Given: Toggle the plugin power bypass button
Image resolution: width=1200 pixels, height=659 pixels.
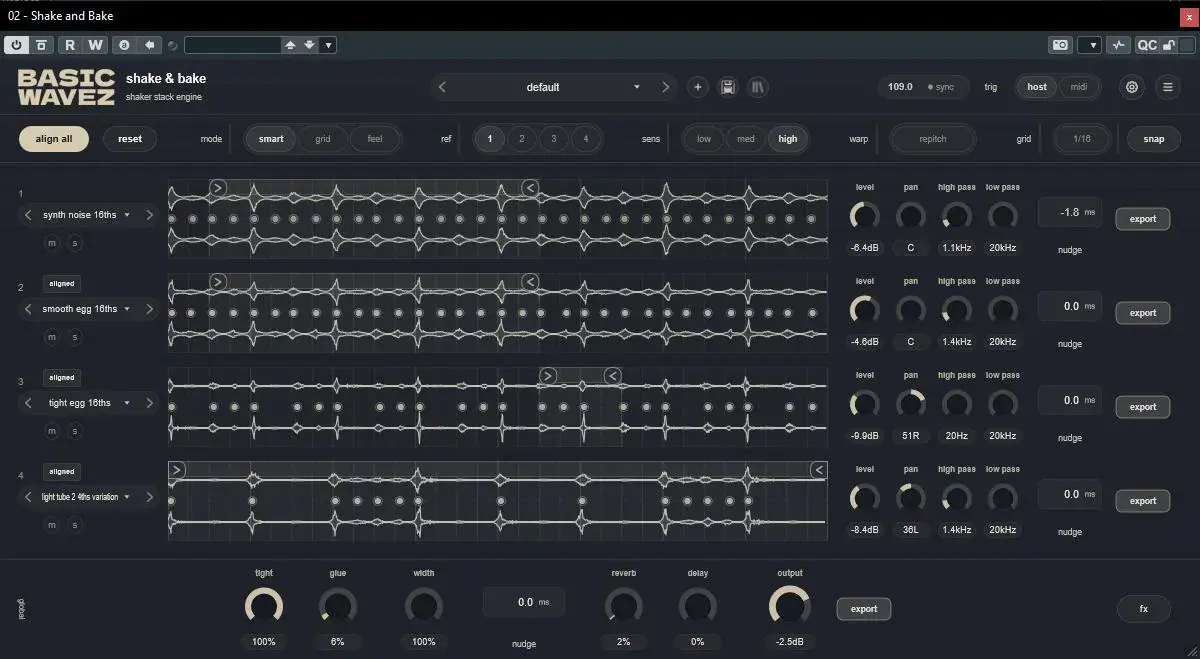Looking at the screenshot, I should (17, 45).
